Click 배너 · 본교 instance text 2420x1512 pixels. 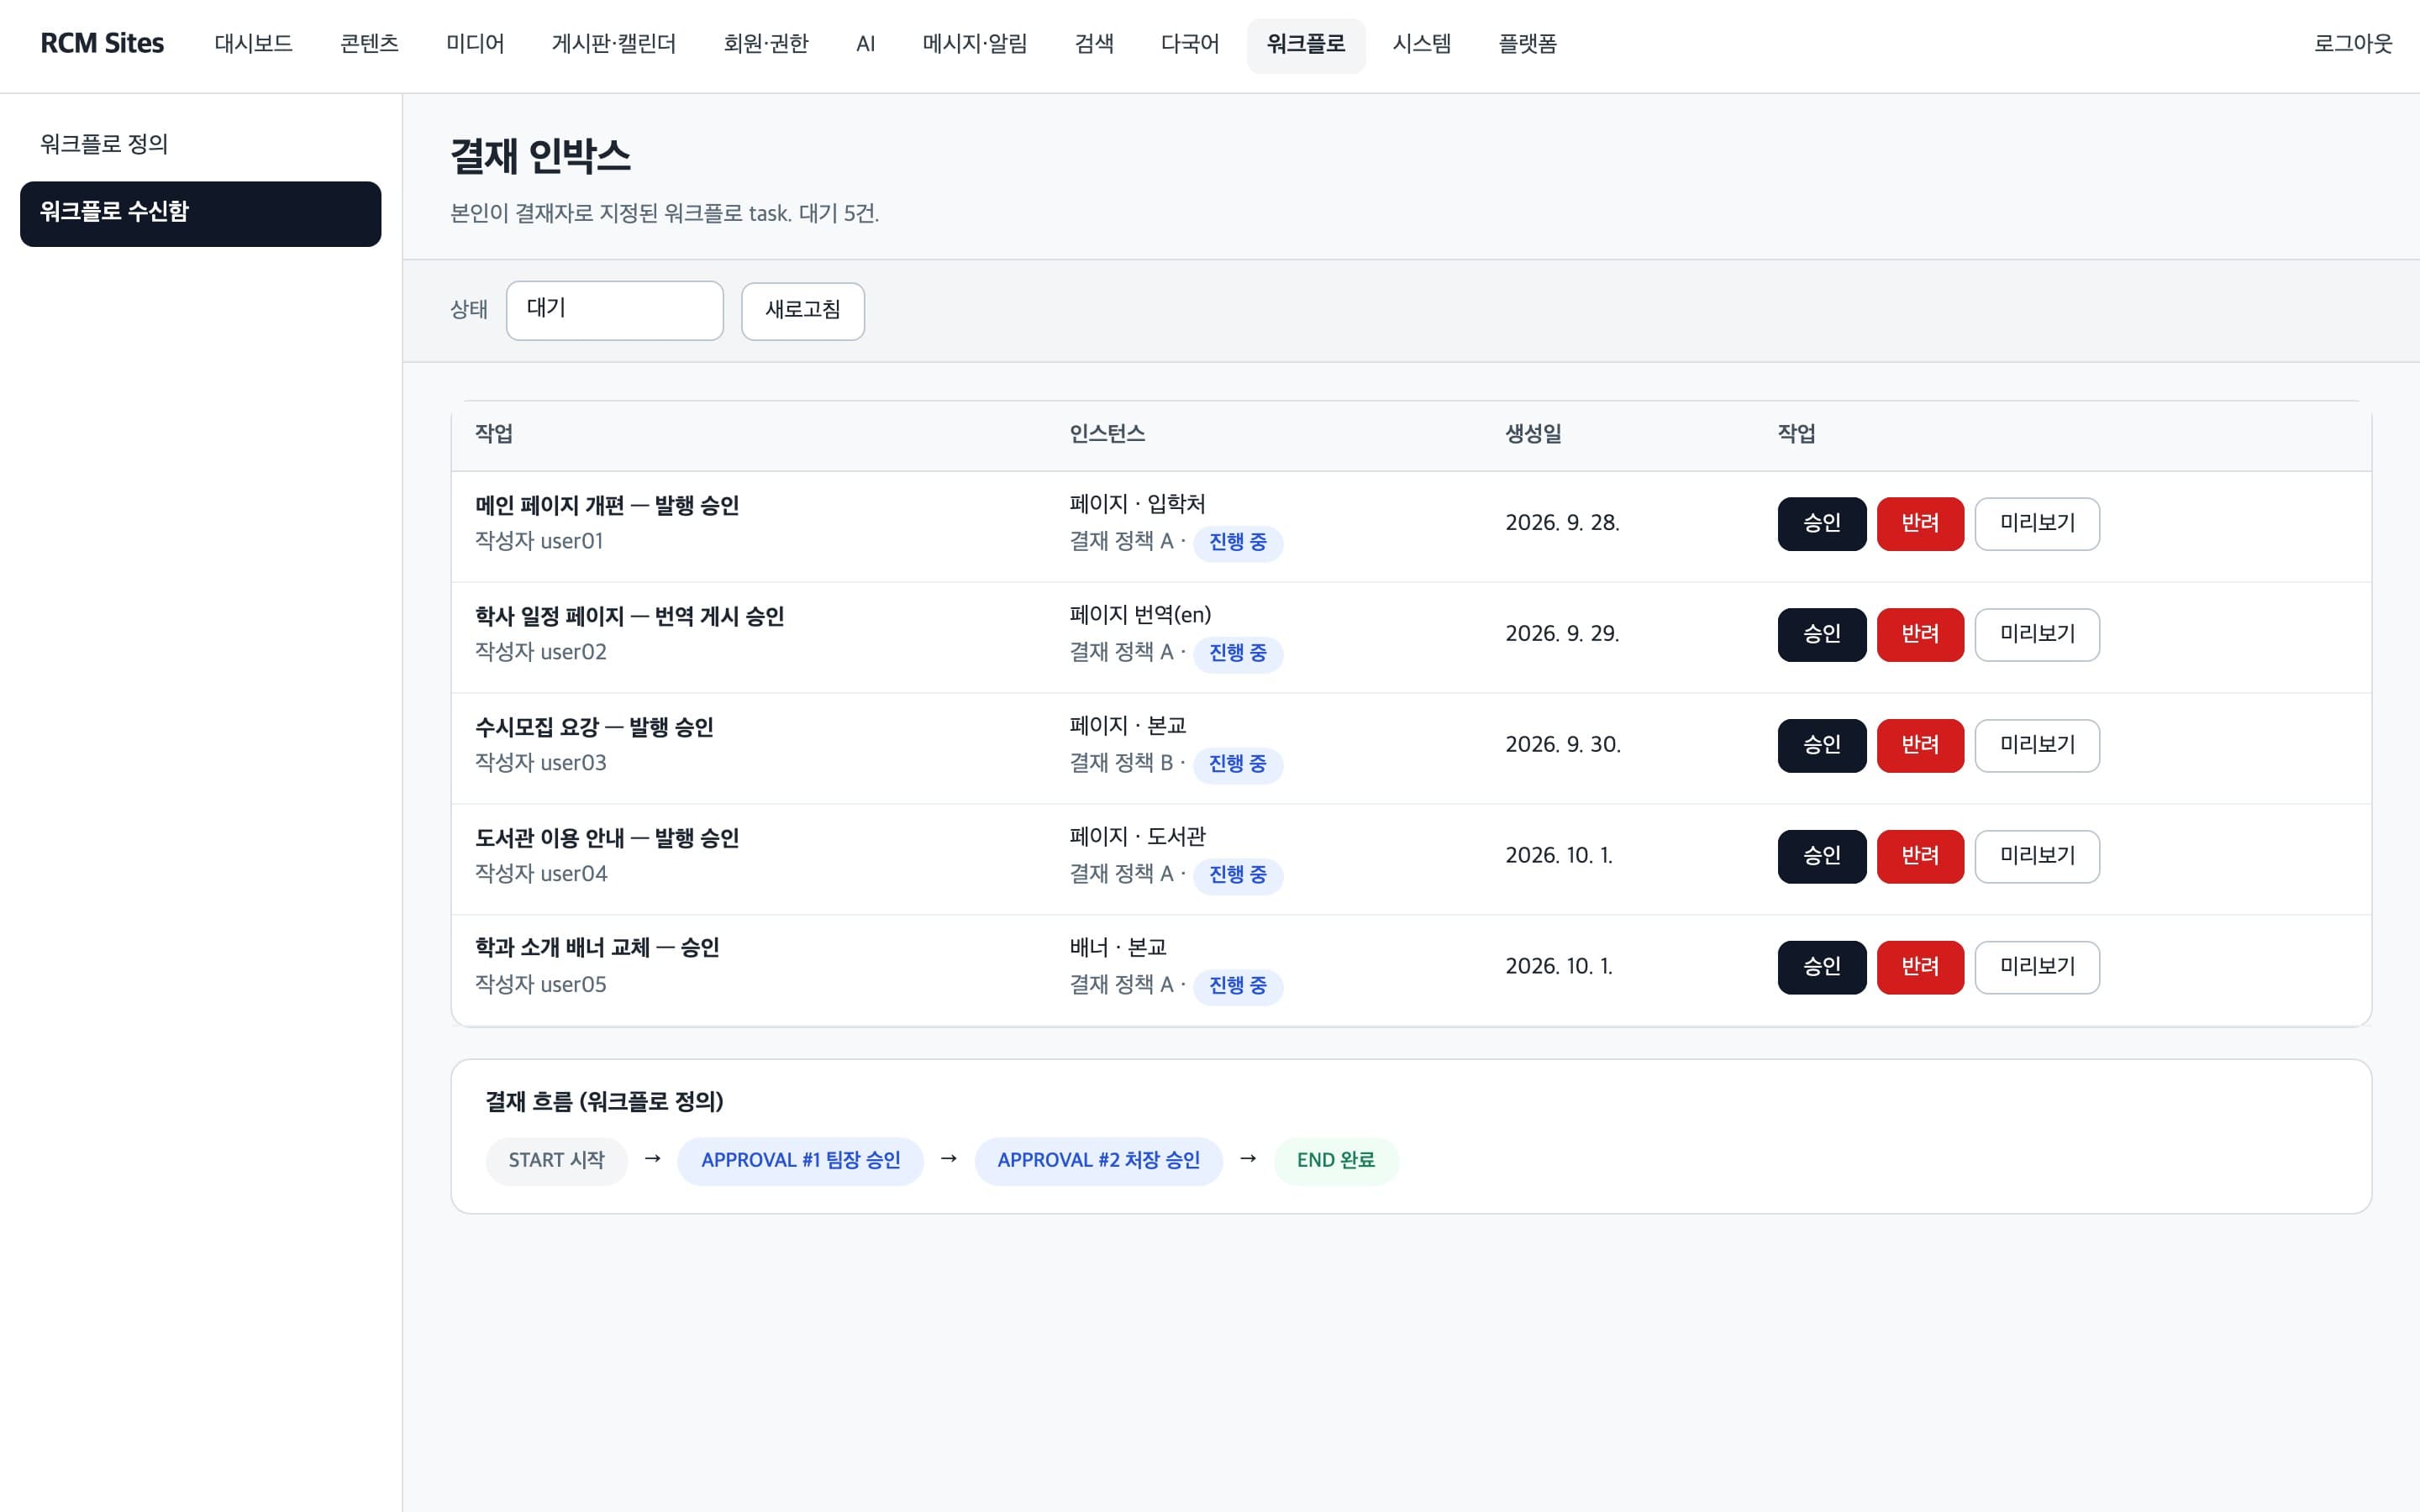(1118, 948)
